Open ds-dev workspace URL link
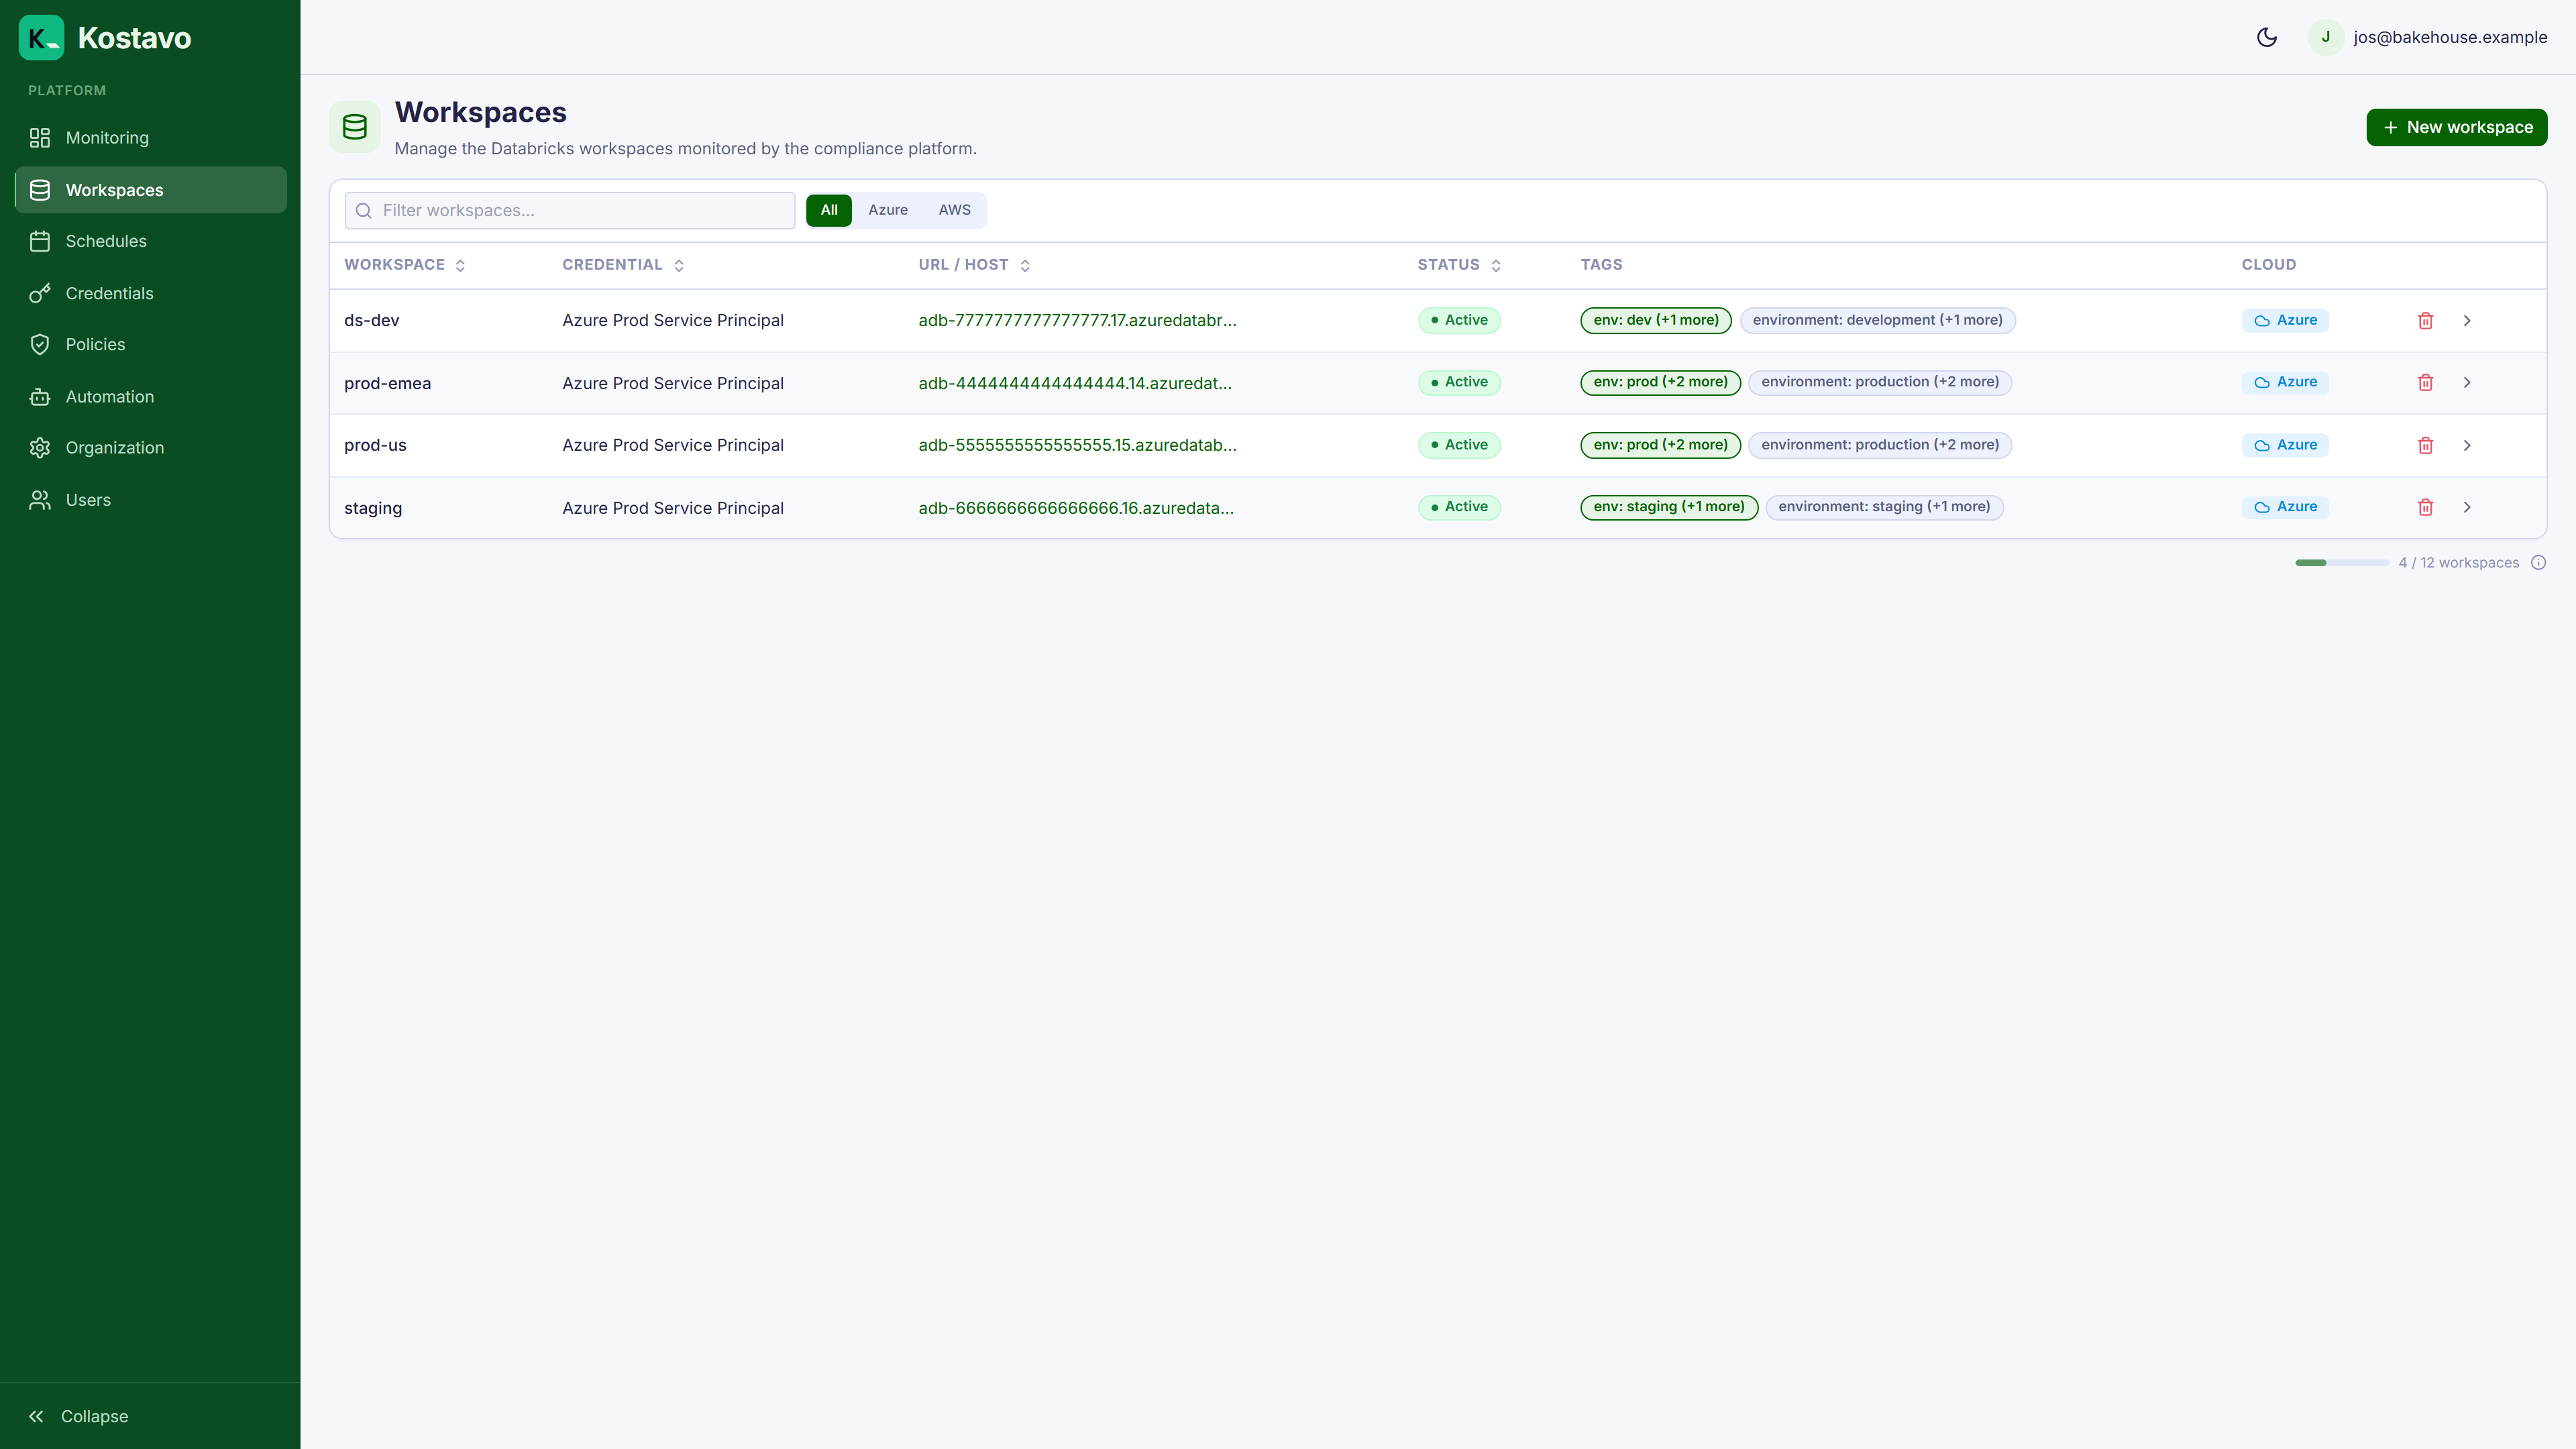Viewport: 2576px width, 1449px height. tap(1077, 320)
